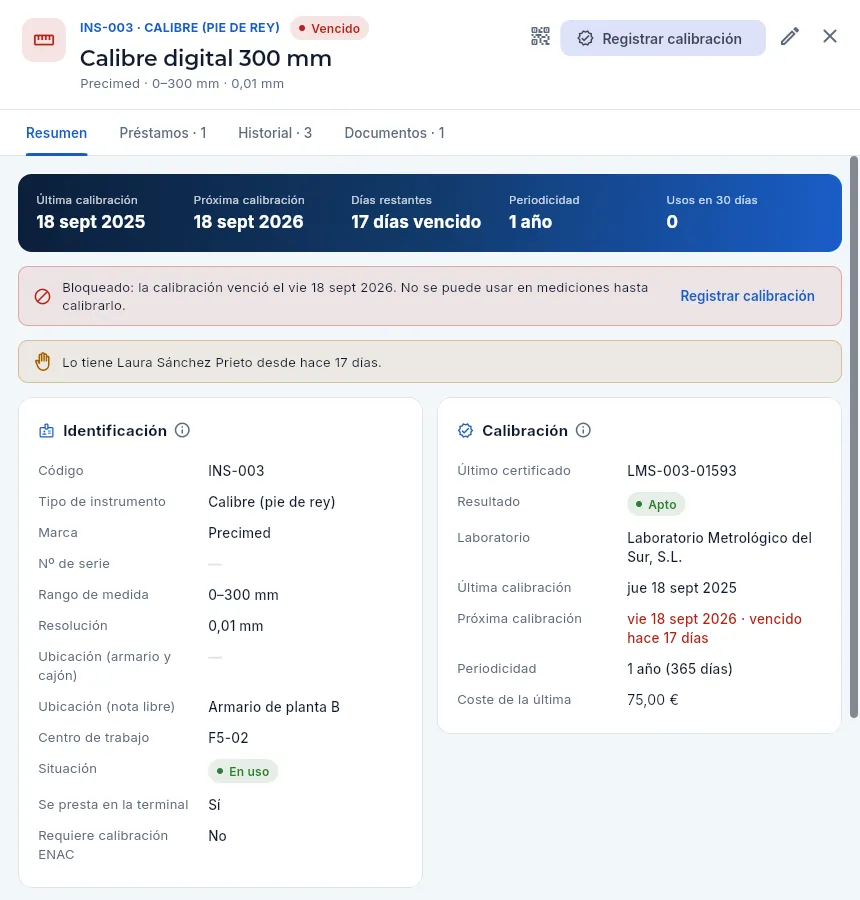Viewport: 860px width, 900px height.
Task: Click the 'Armario de planta B' location
Action: (274, 707)
